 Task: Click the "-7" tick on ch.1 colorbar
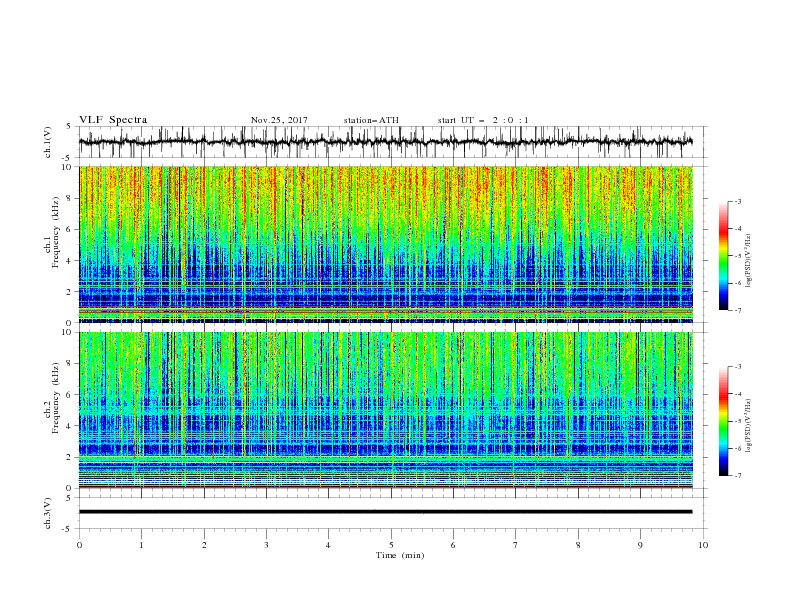coord(738,310)
